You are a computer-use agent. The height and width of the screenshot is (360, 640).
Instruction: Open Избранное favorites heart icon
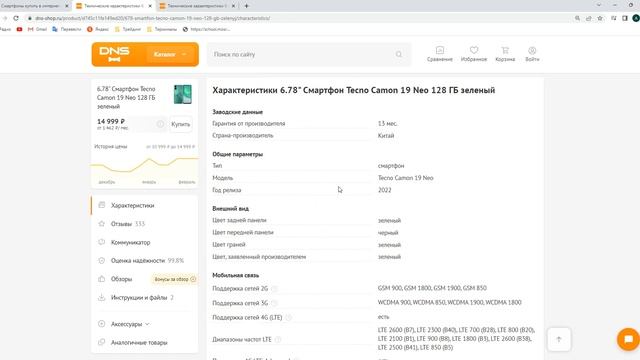click(x=474, y=54)
